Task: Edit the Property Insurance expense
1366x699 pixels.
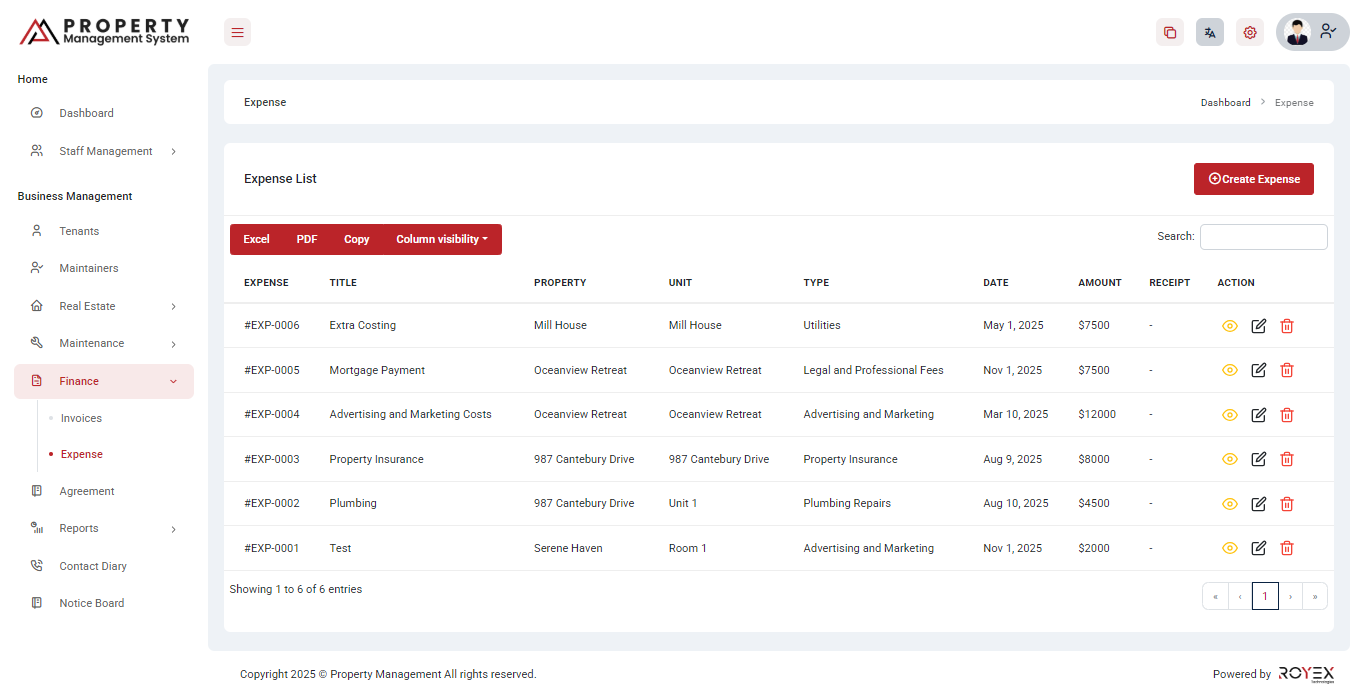Action: click(x=1258, y=459)
